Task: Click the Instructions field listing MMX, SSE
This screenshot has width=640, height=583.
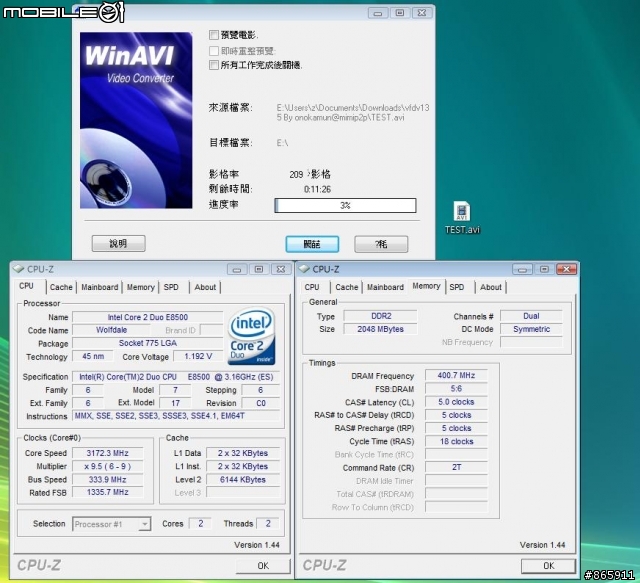Action: (176, 416)
